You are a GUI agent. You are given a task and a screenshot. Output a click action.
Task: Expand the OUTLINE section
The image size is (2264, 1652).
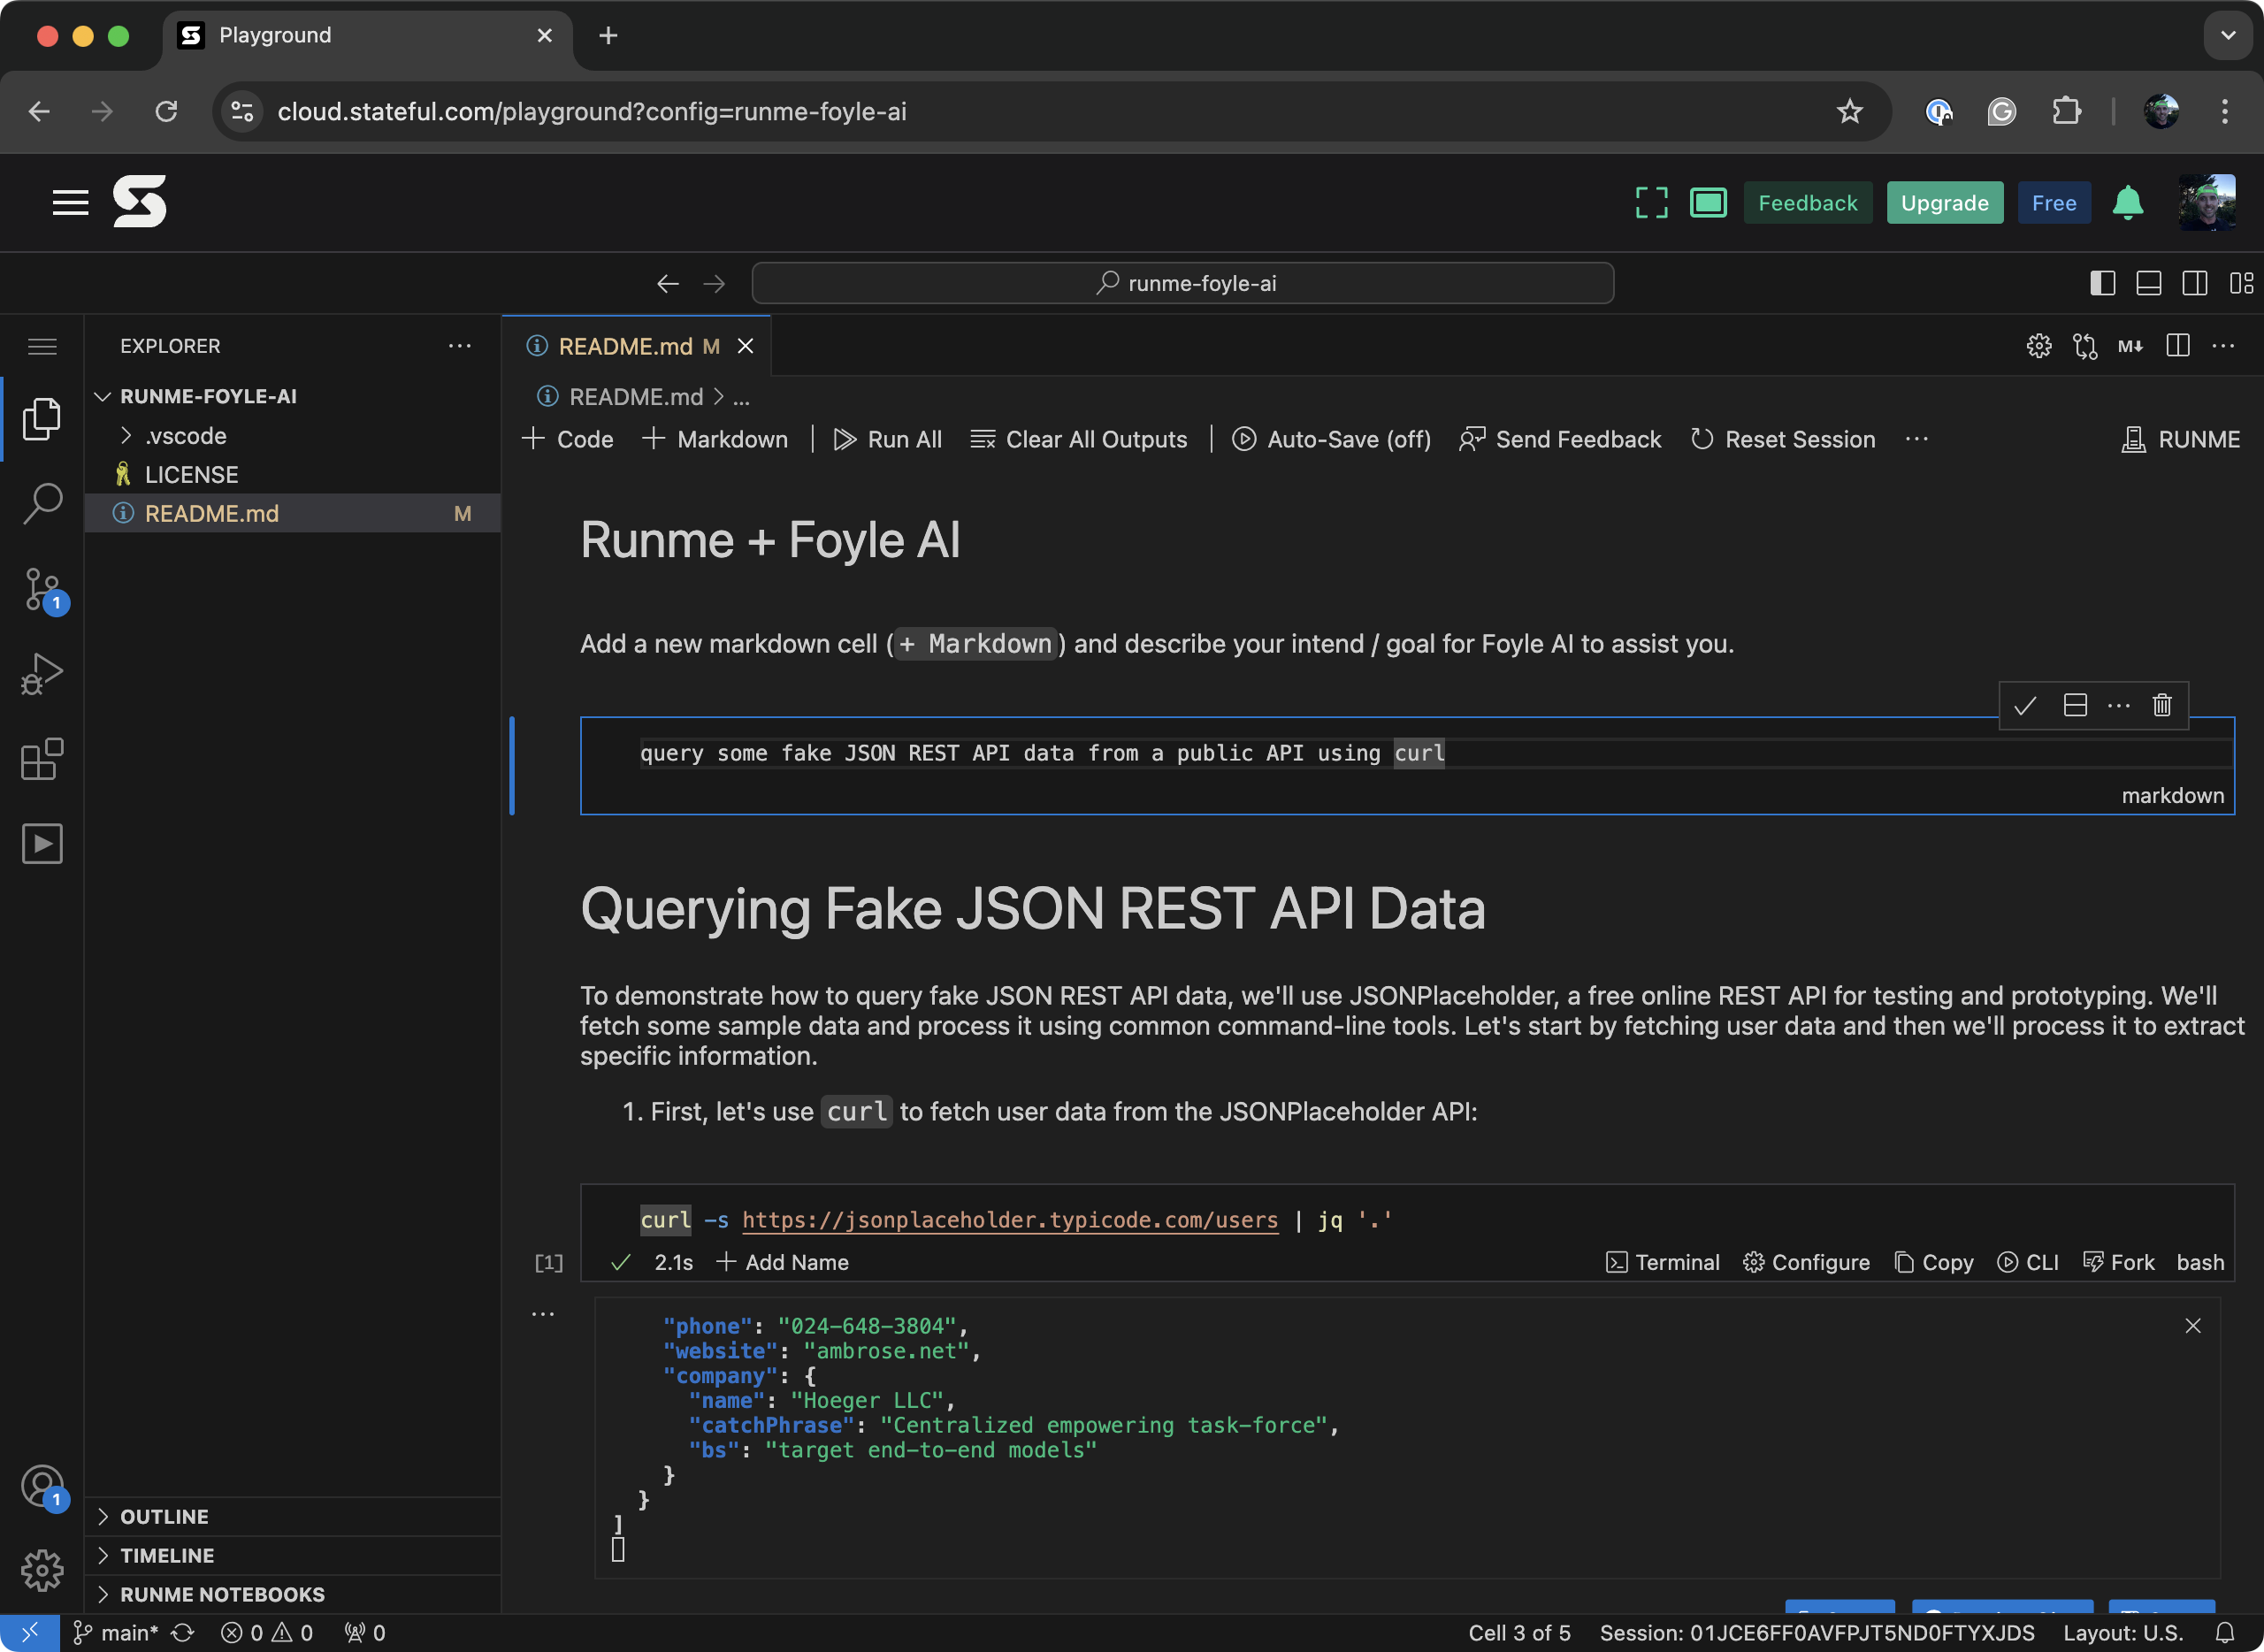(x=164, y=1517)
